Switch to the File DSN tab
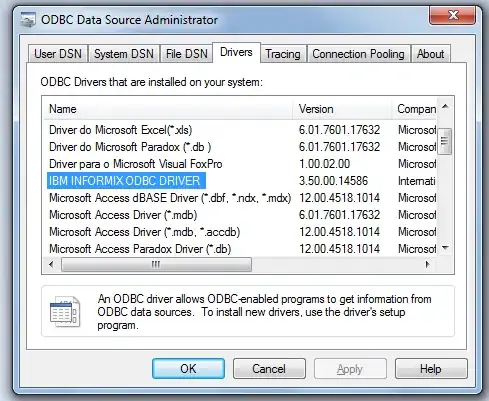This screenshot has width=489, height=401. tap(187, 54)
